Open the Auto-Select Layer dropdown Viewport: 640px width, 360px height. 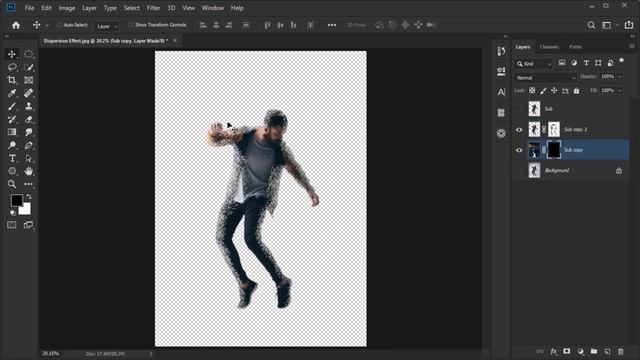107,26
